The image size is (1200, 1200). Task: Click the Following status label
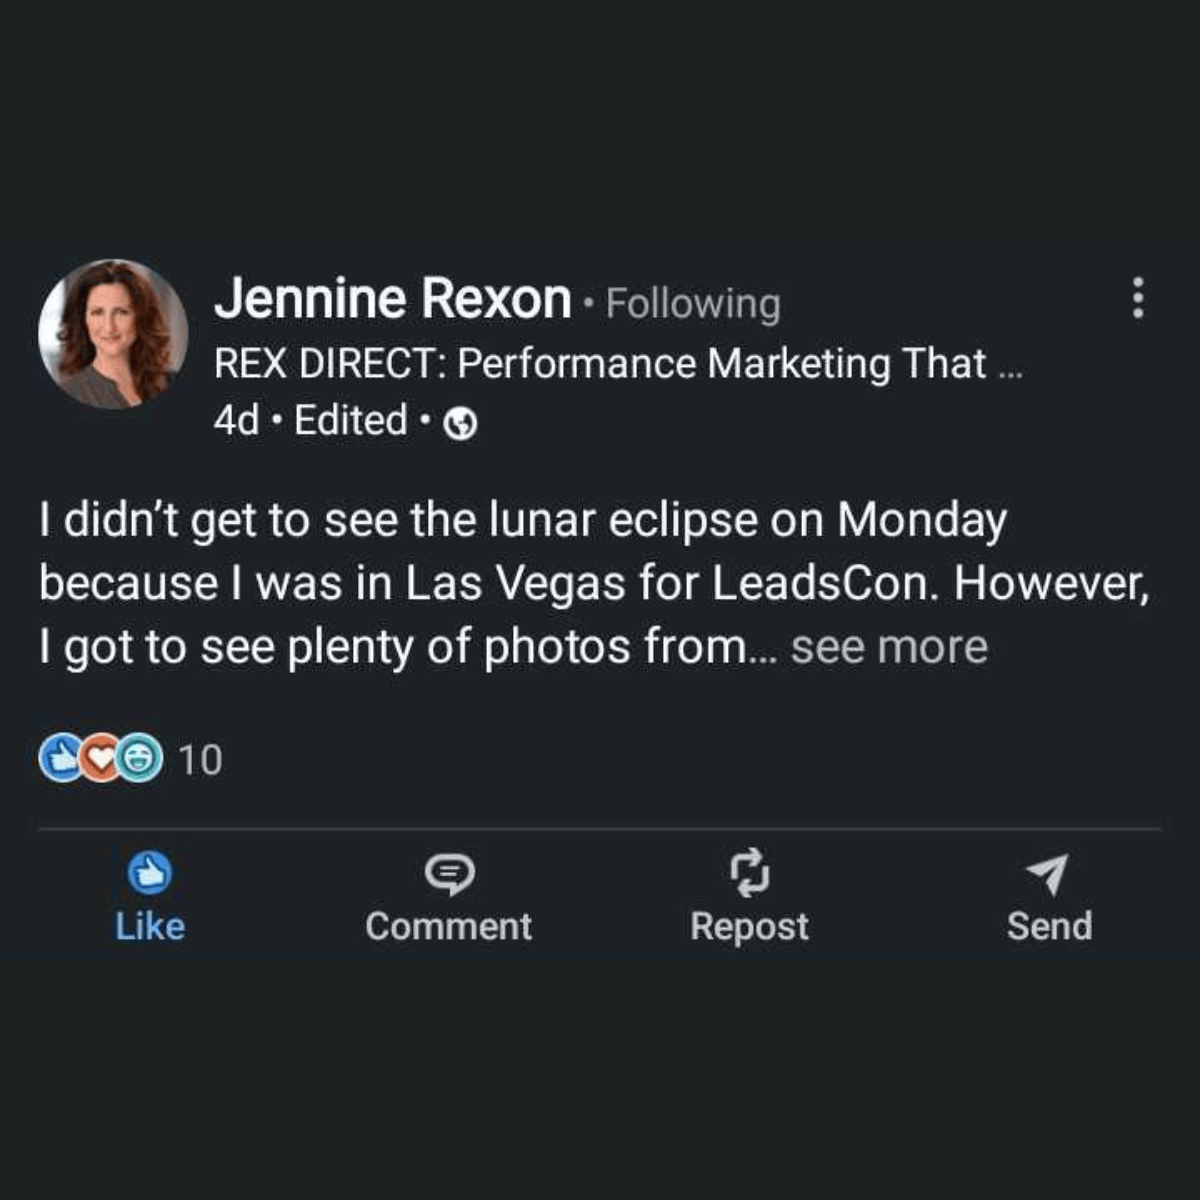[x=693, y=303]
